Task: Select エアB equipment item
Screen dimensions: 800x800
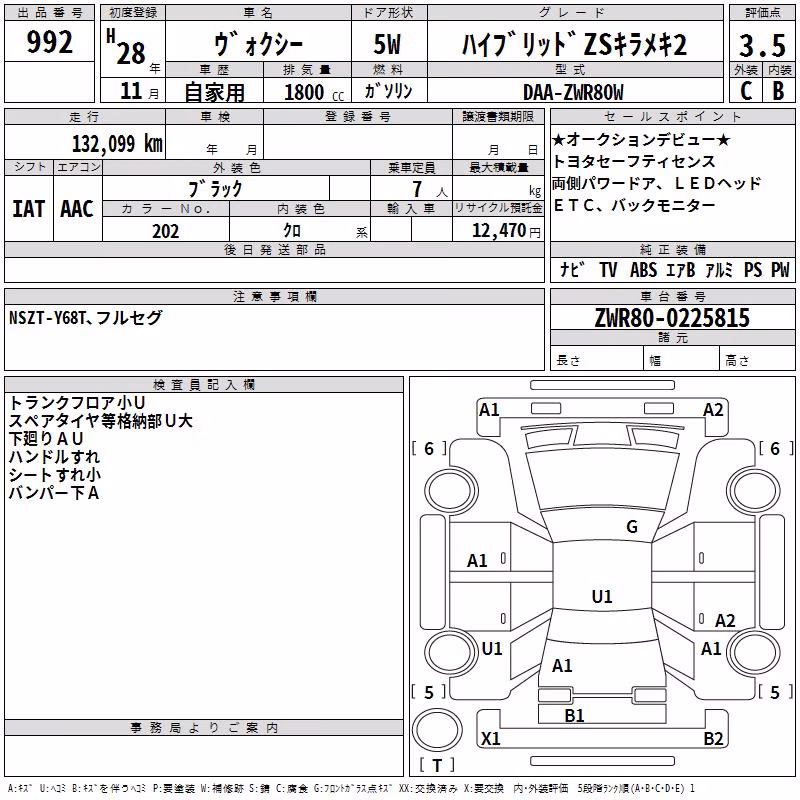Action: tap(681, 269)
